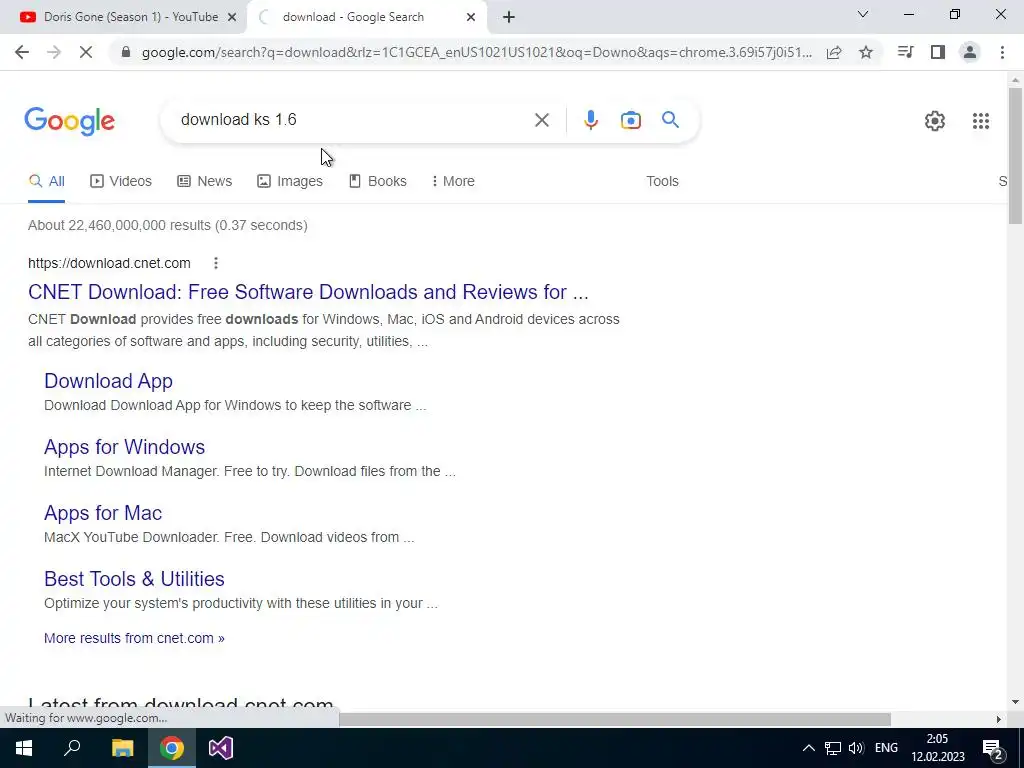Go back to the previous page
1024x768 pixels.
click(x=22, y=52)
